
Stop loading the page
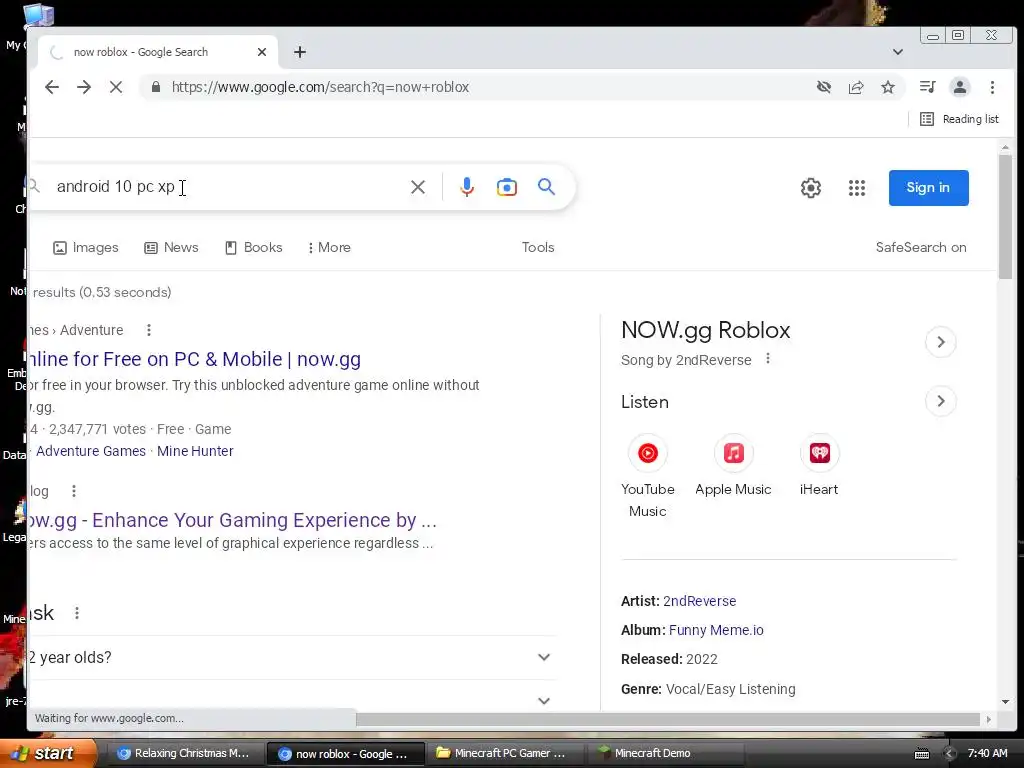(116, 87)
